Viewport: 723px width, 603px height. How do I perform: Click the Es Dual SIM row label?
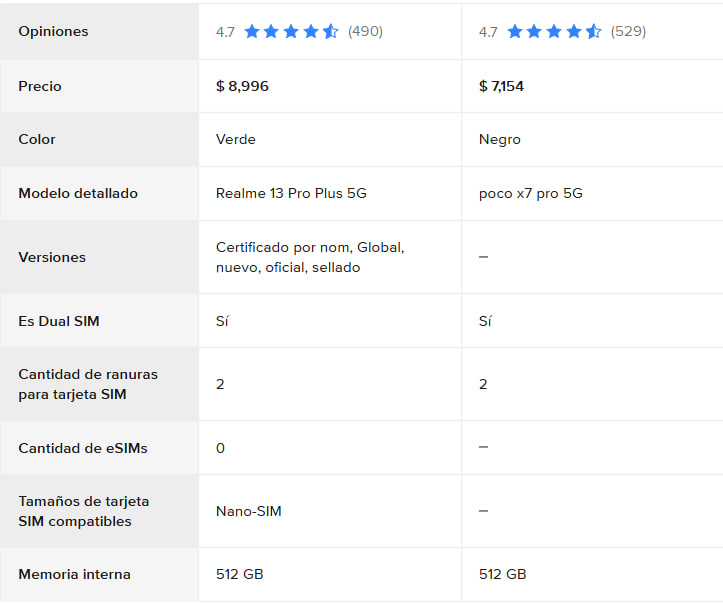[59, 321]
